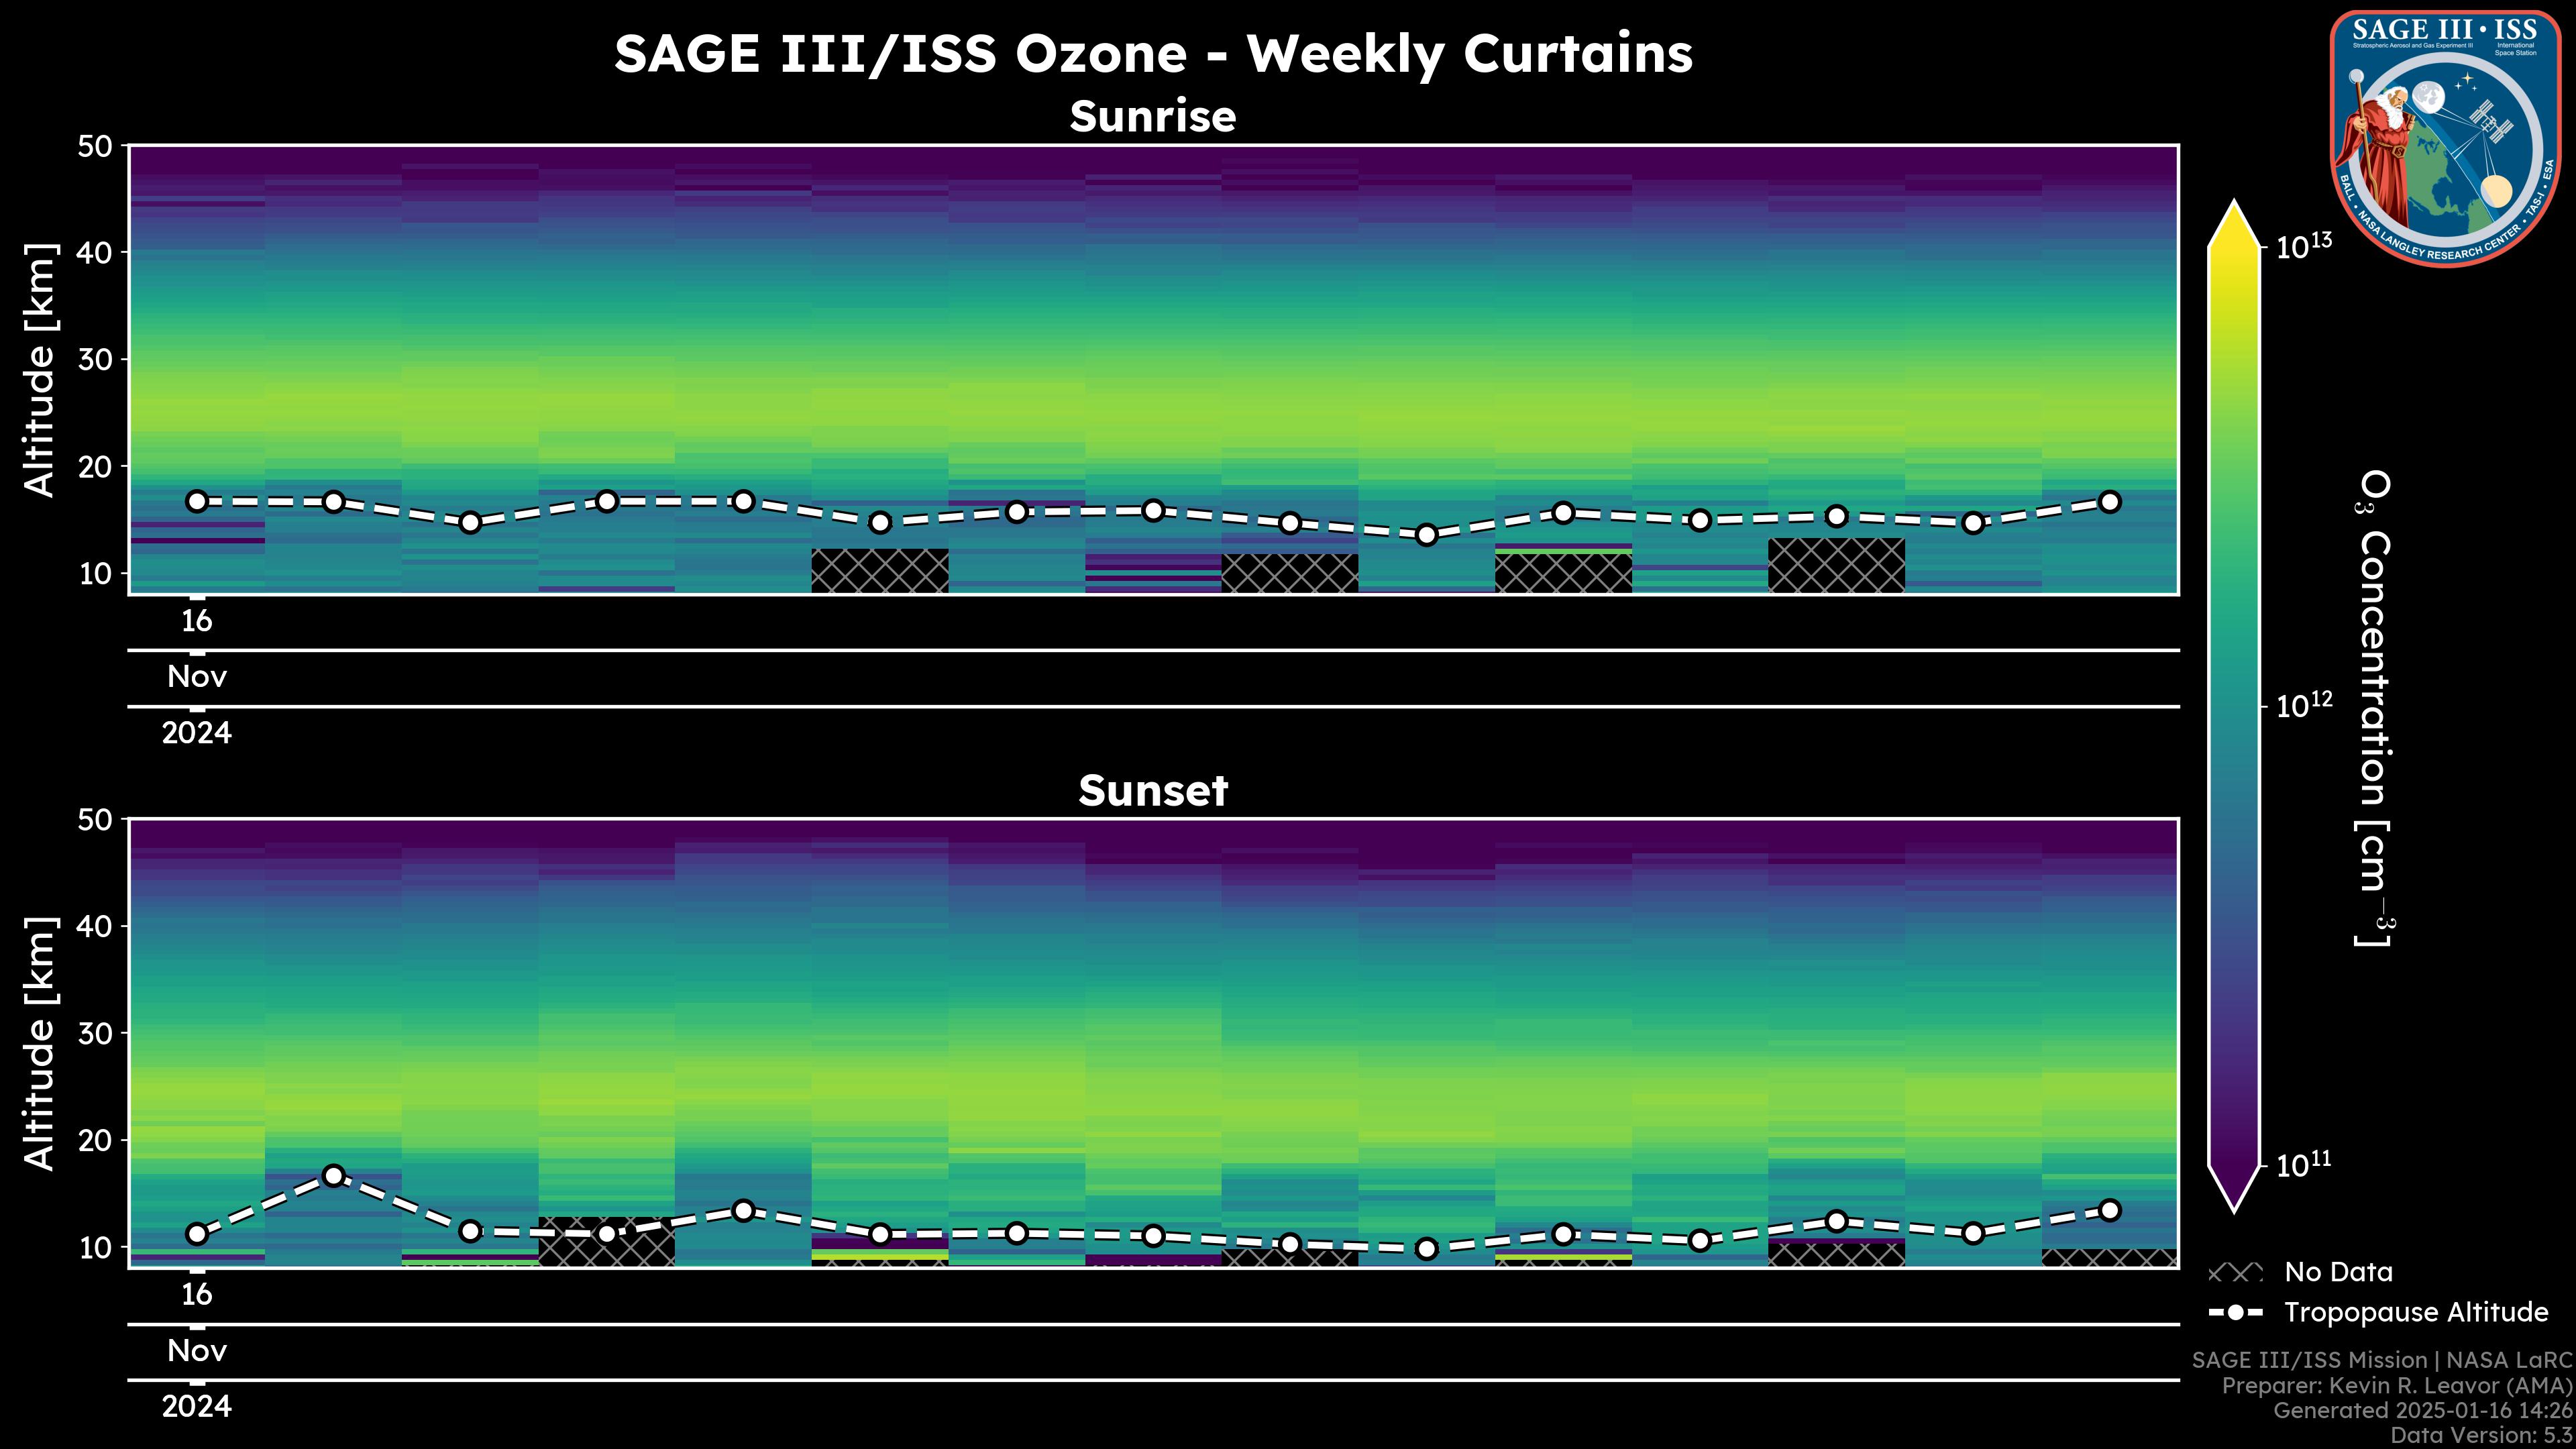Click the 2024 year label under the Sunset plot
The height and width of the screenshot is (1449, 2576).
pos(197,1407)
